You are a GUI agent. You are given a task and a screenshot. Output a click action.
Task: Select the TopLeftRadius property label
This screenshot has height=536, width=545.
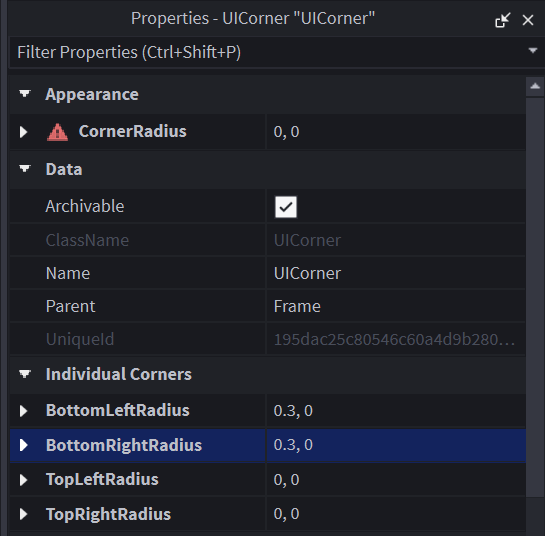pos(102,479)
